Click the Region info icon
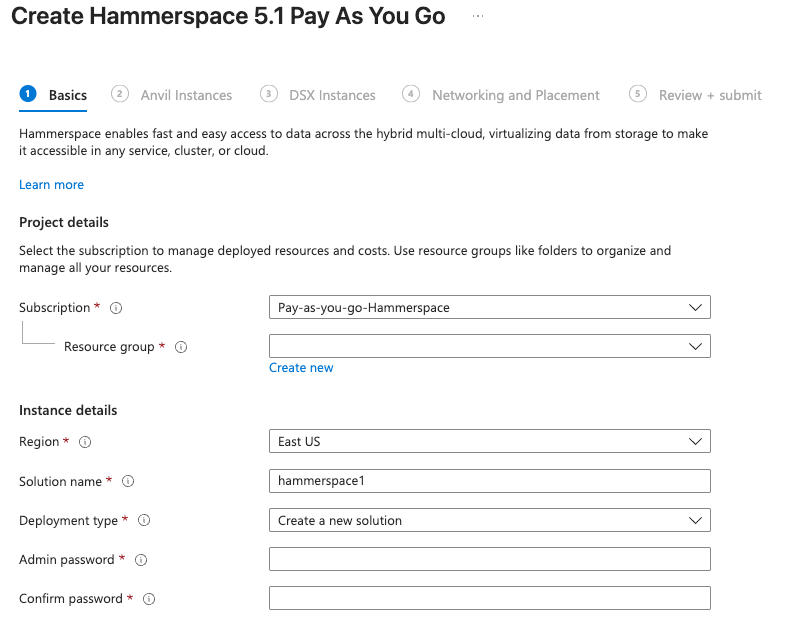 click(85, 442)
